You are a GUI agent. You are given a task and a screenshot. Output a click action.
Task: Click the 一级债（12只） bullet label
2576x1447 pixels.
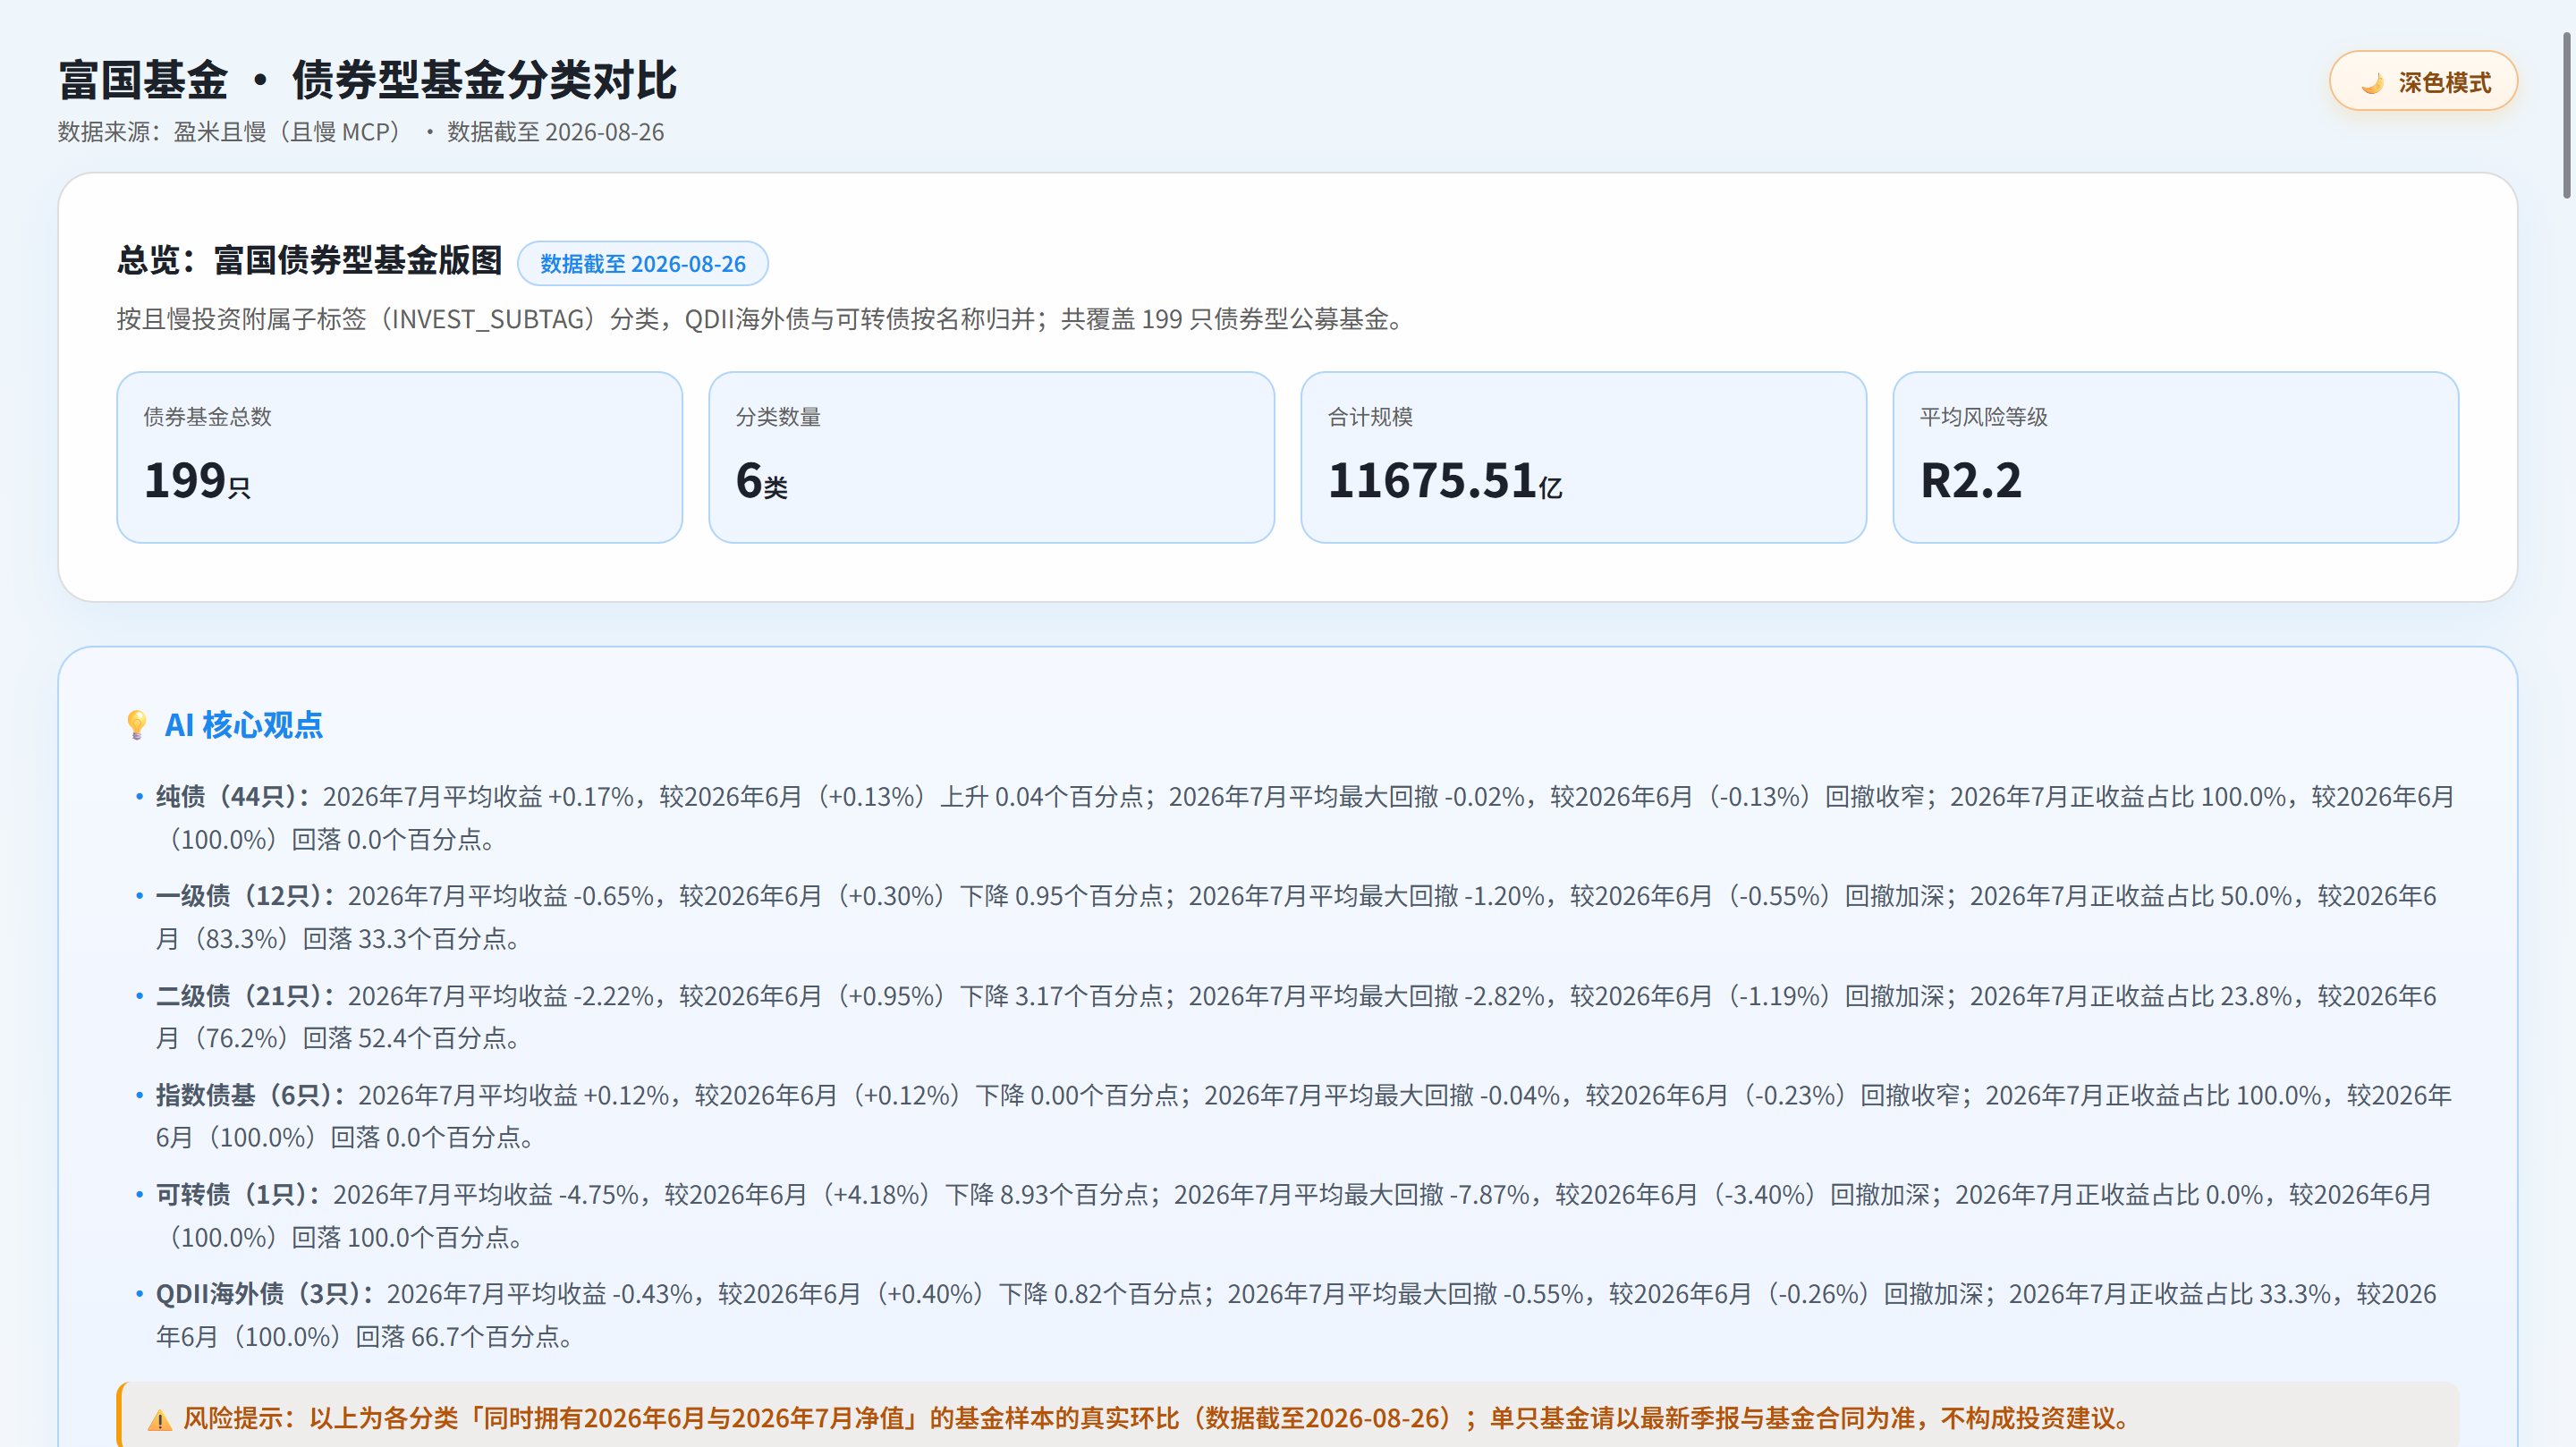click(x=247, y=896)
